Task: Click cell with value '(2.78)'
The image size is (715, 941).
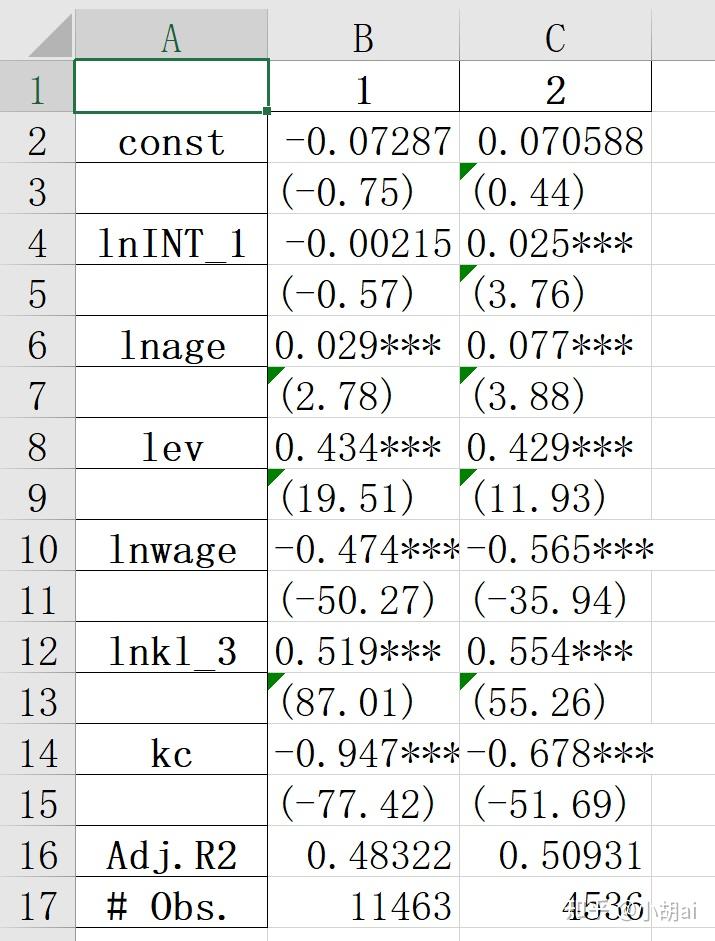Action: [364, 392]
